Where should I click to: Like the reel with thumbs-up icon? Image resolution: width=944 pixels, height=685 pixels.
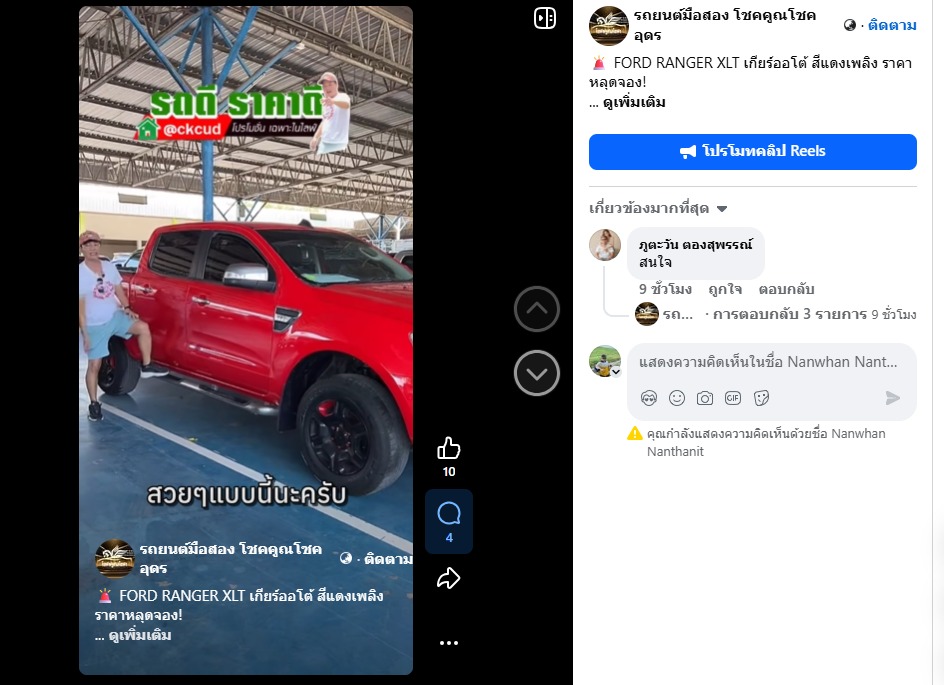pyautogui.click(x=449, y=448)
